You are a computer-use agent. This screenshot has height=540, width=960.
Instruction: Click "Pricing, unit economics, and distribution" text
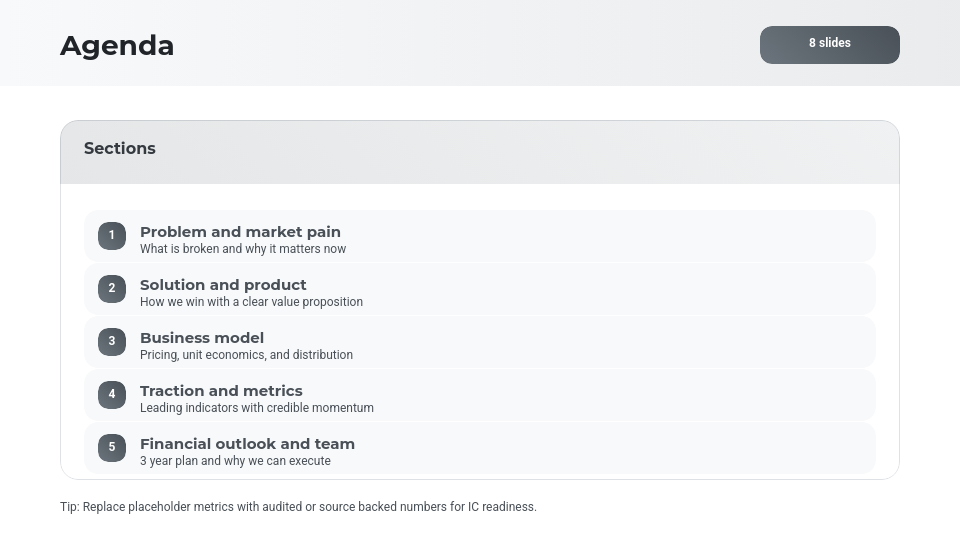[246, 355]
